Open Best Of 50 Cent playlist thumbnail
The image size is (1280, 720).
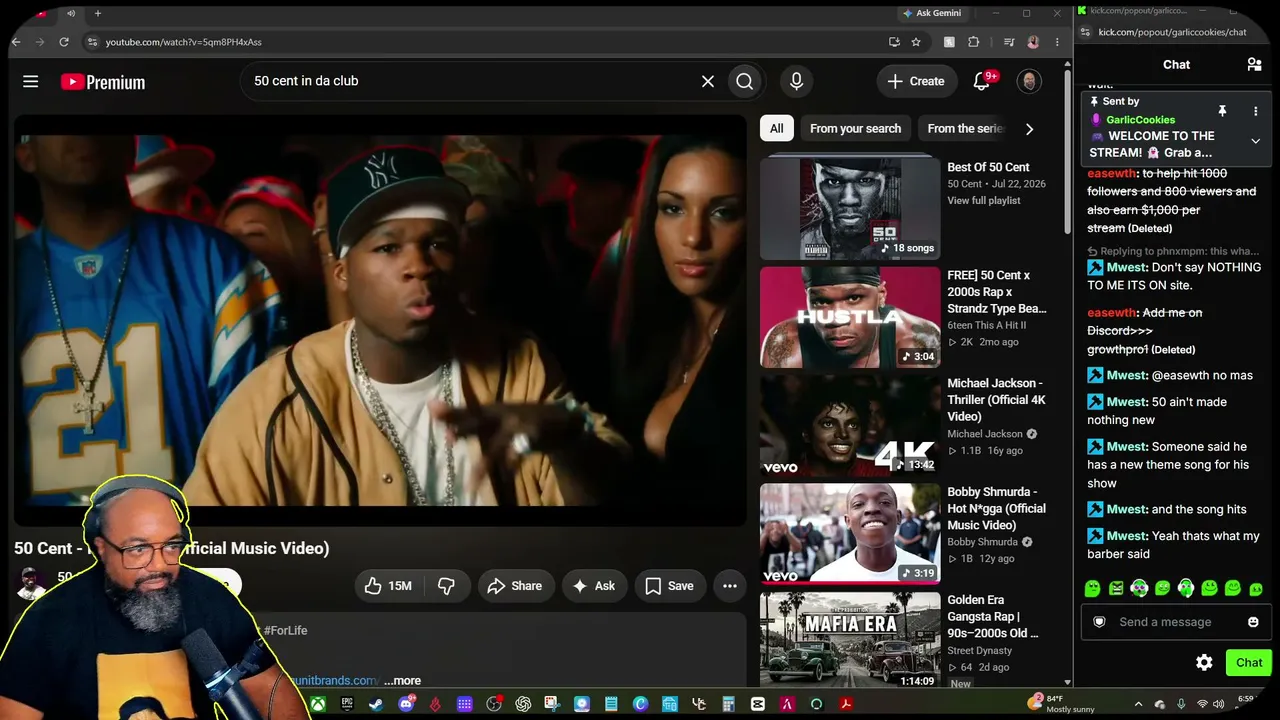(850, 209)
